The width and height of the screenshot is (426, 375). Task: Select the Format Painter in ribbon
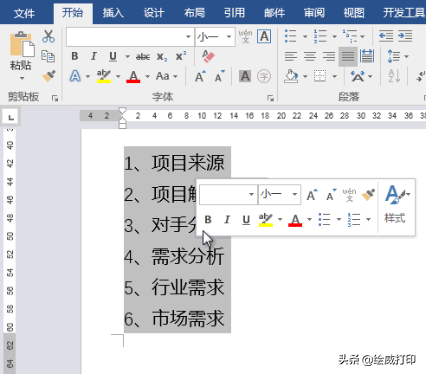49,76
